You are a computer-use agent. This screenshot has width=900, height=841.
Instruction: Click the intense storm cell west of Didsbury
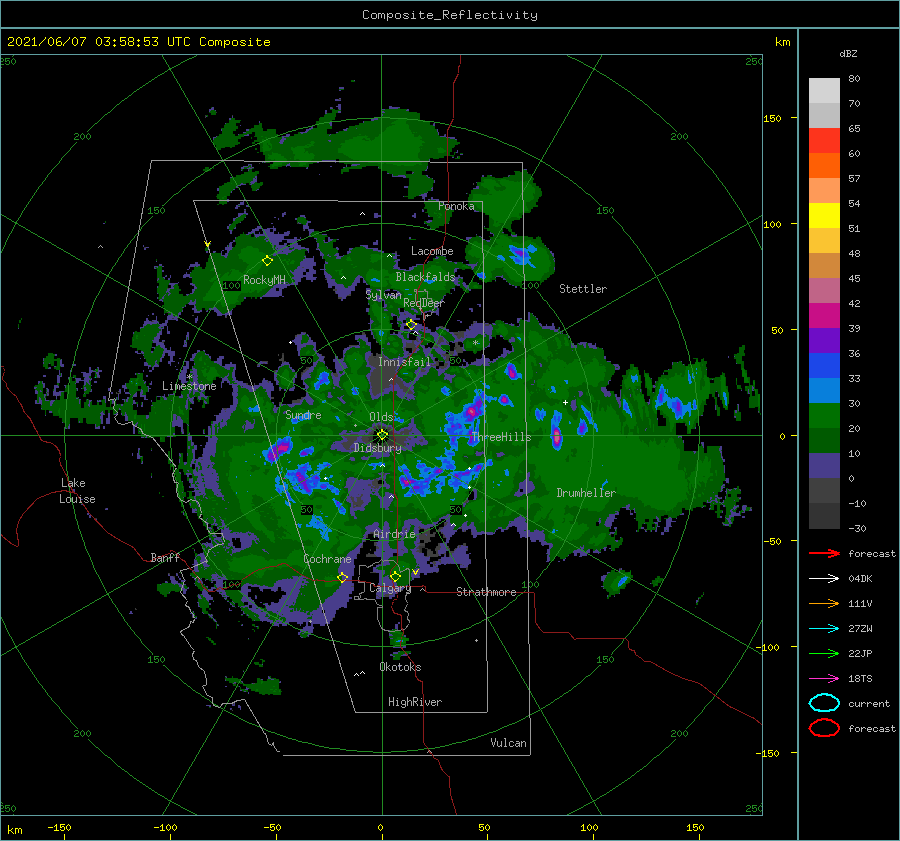pyautogui.click(x=278, y=449)
